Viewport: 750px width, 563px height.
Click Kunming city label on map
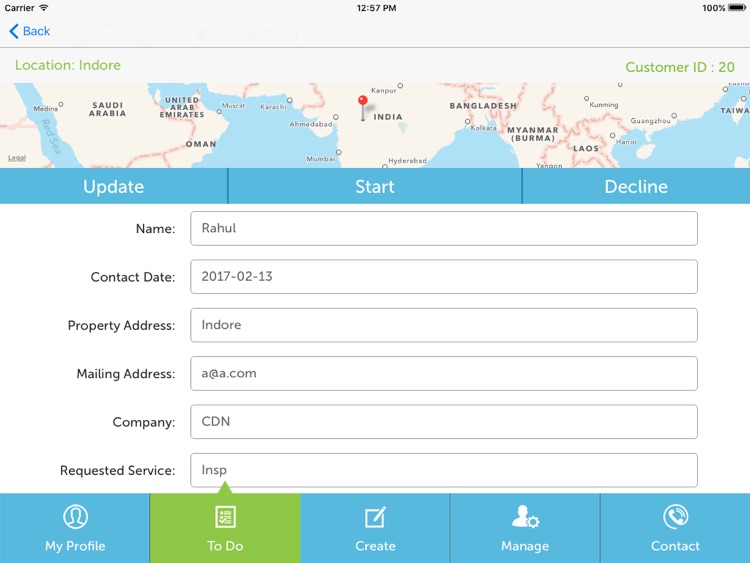[604, 105]
